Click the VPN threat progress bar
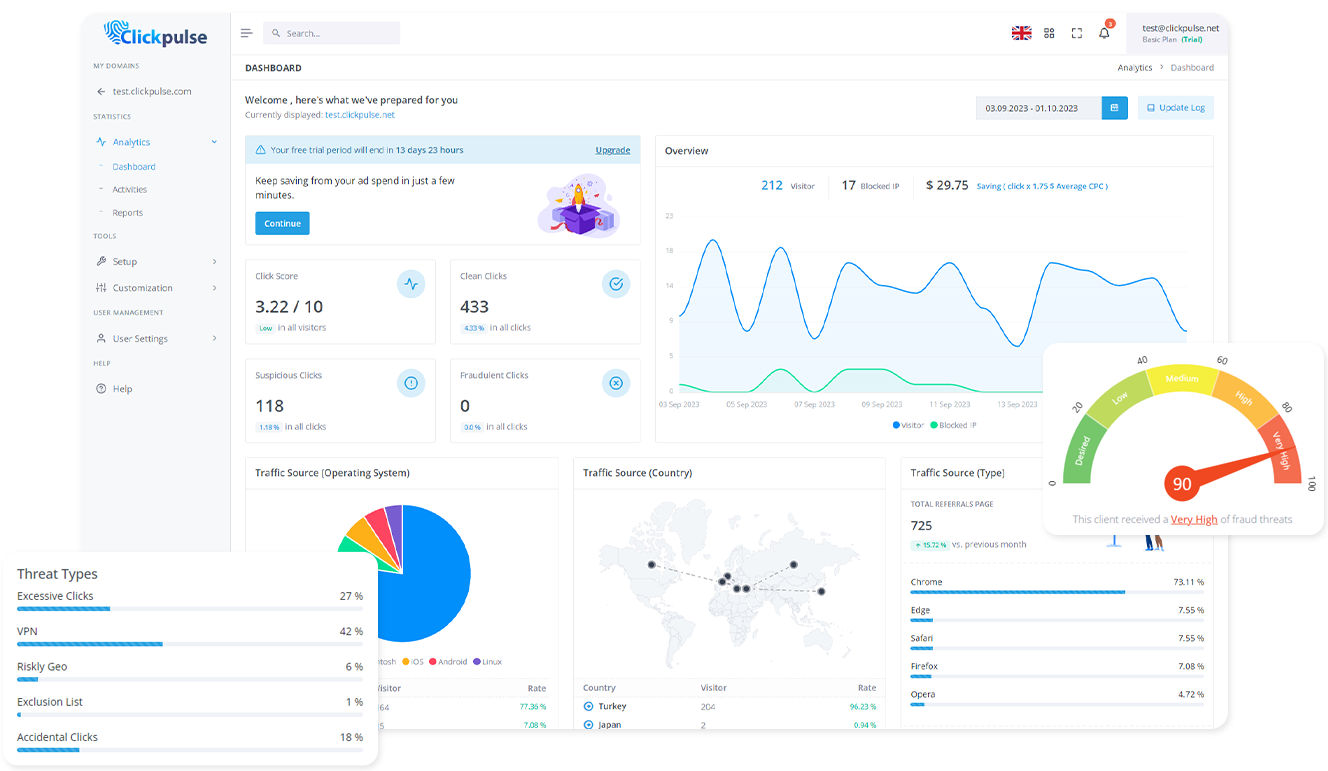Viewport: 1328px width, 771px height. [190, 644]
